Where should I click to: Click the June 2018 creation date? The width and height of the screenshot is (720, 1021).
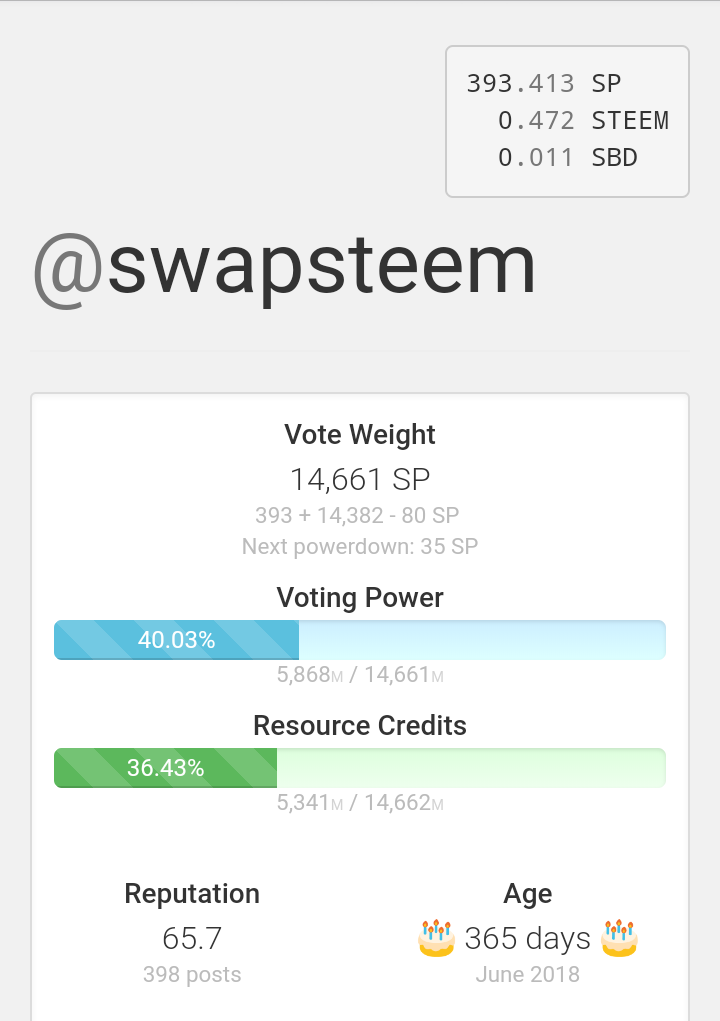(527, 974)
